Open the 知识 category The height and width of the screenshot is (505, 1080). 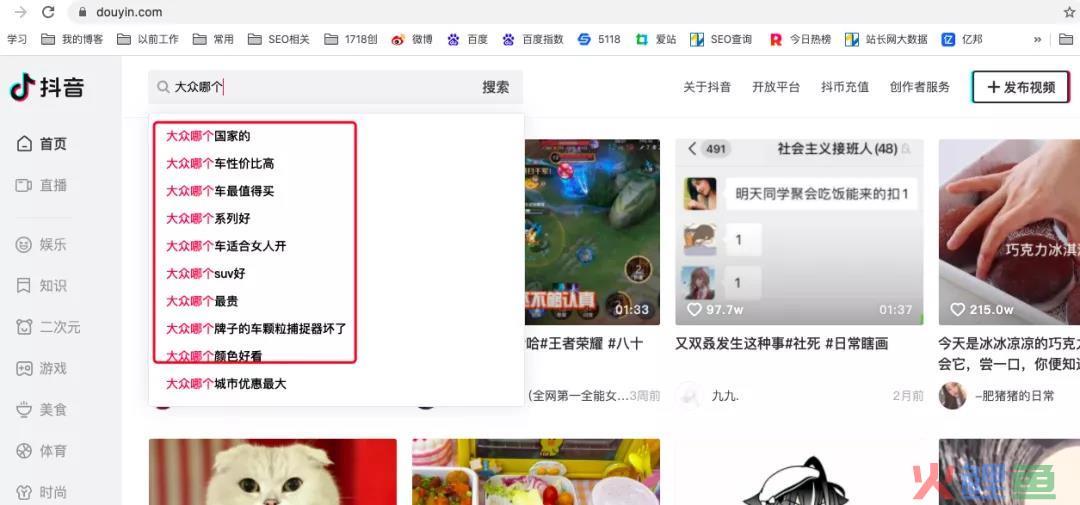point(42,285)
